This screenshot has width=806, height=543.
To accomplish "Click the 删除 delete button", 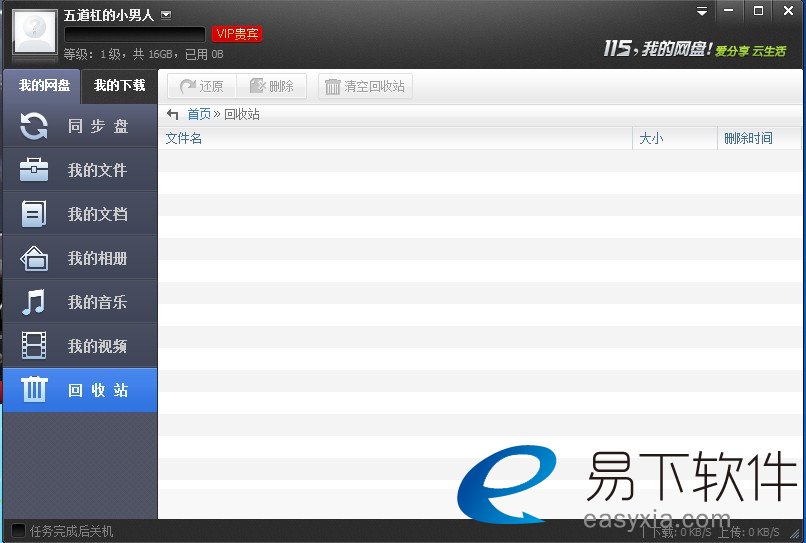I will pos(272,87).
